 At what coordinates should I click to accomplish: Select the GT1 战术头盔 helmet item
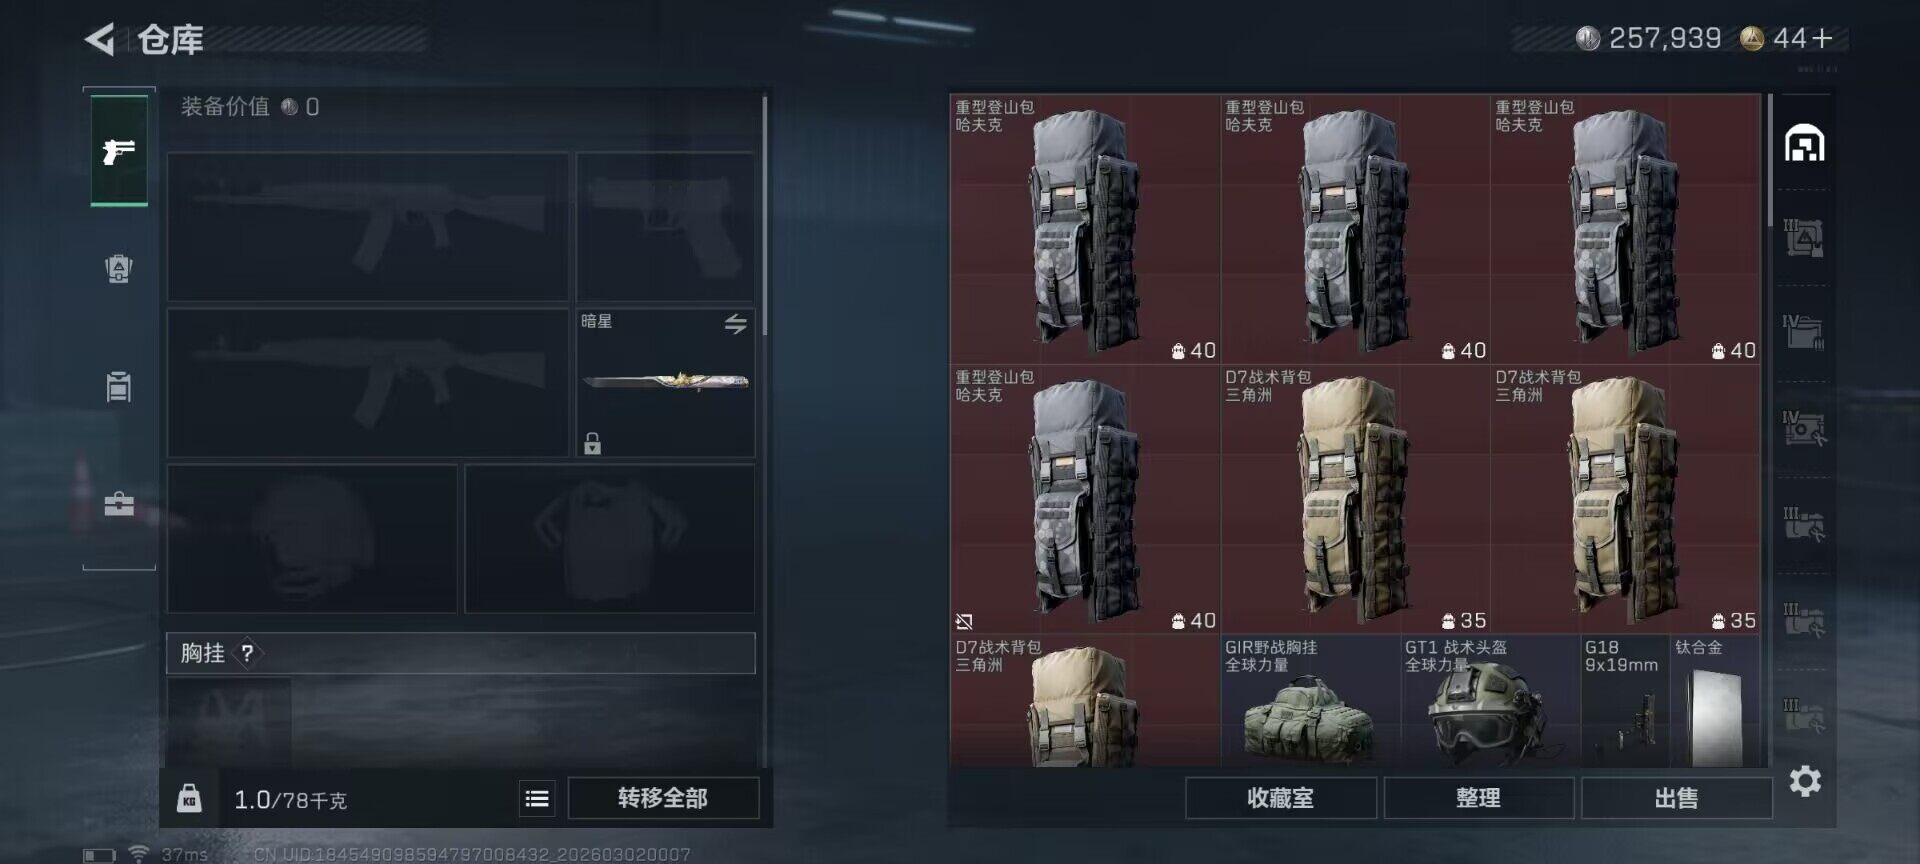click(1489, 701)
